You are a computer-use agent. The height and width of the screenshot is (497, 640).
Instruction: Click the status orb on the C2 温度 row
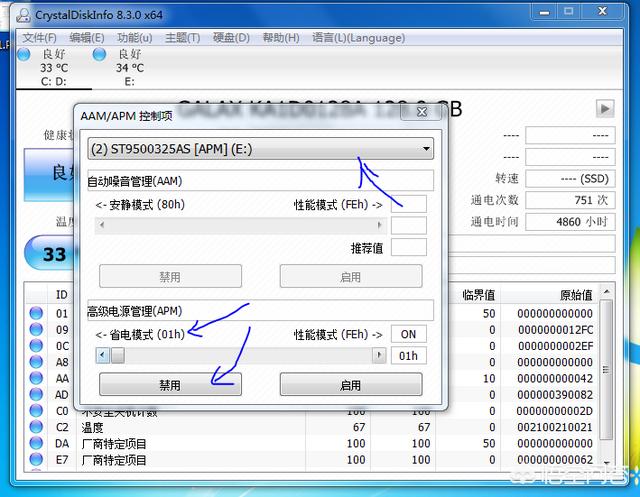[36, 427]
